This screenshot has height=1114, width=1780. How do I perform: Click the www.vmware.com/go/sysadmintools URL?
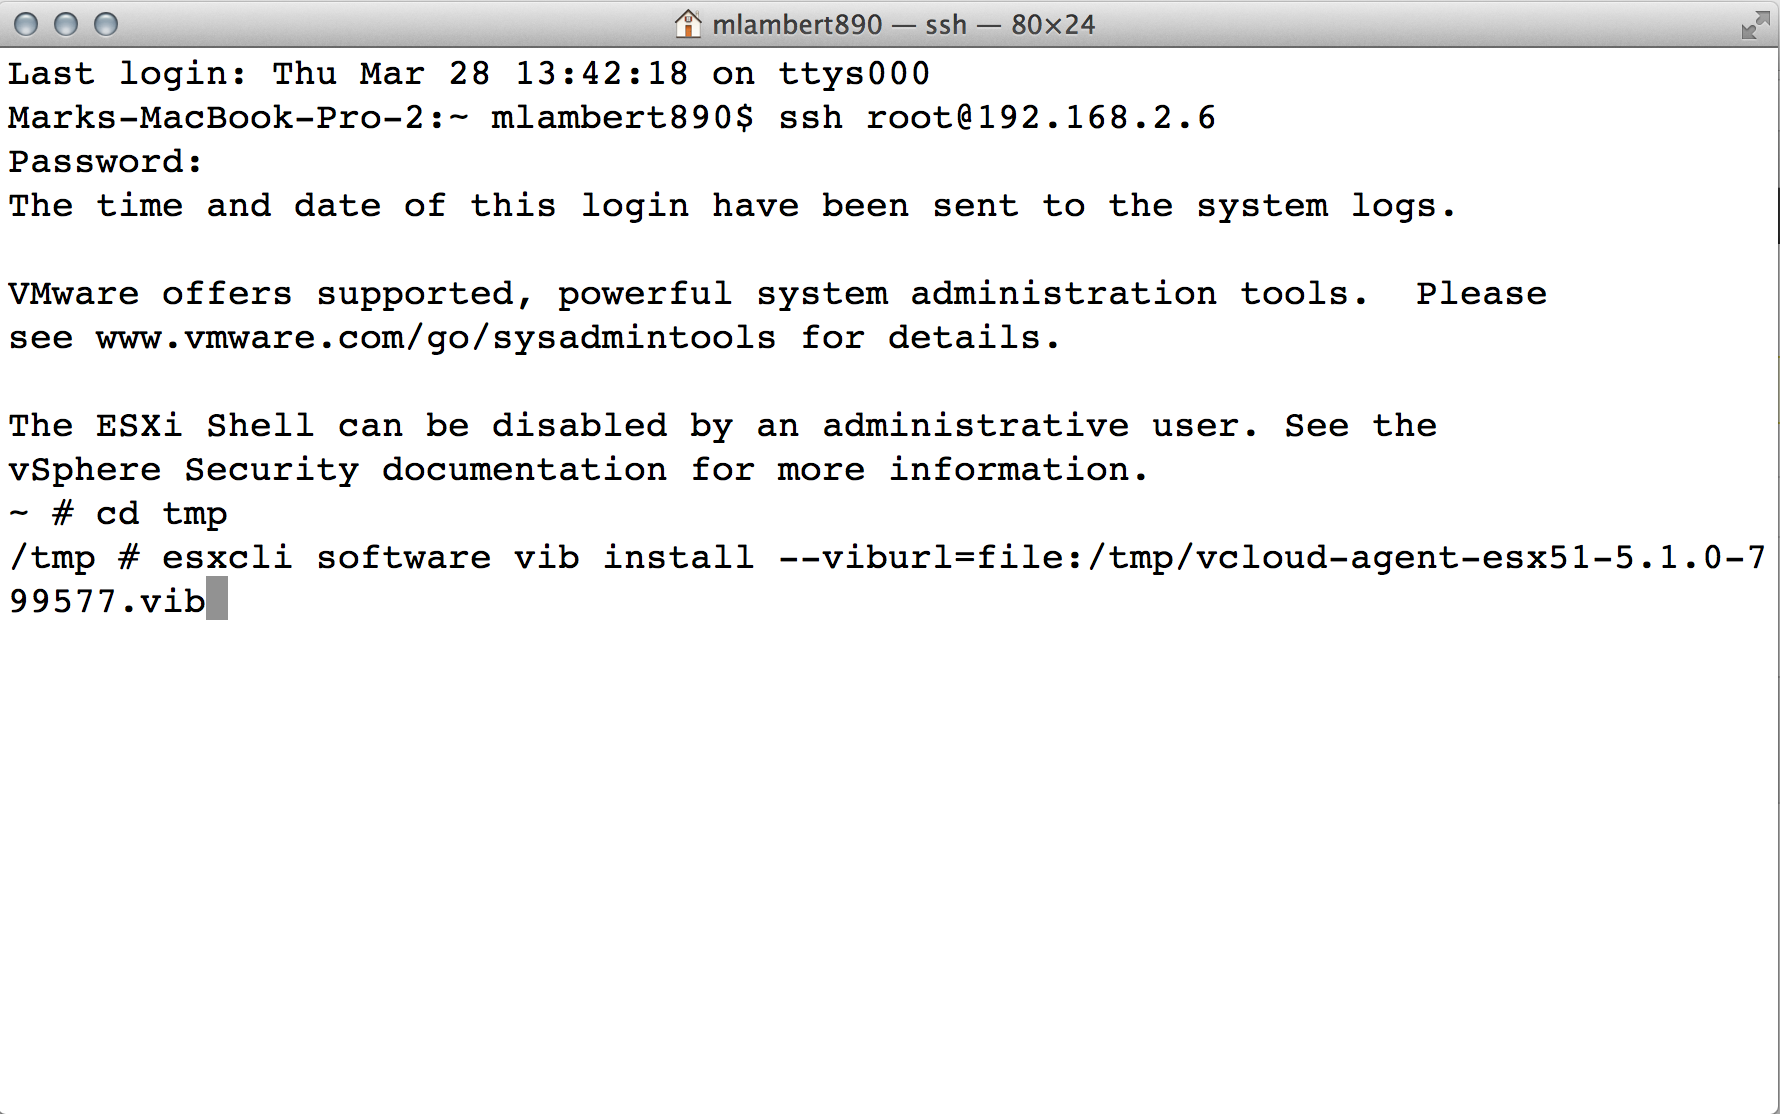pyautogui.click(x=436, y=338)
